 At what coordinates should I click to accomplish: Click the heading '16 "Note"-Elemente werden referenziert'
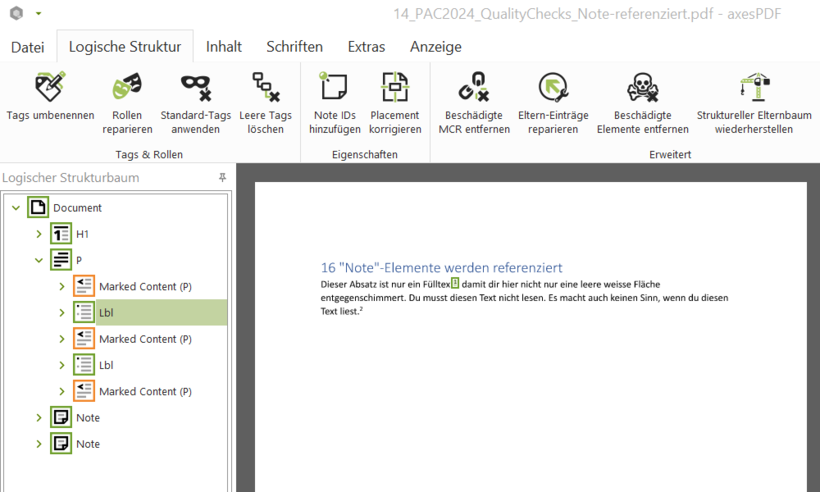point(441,268)
